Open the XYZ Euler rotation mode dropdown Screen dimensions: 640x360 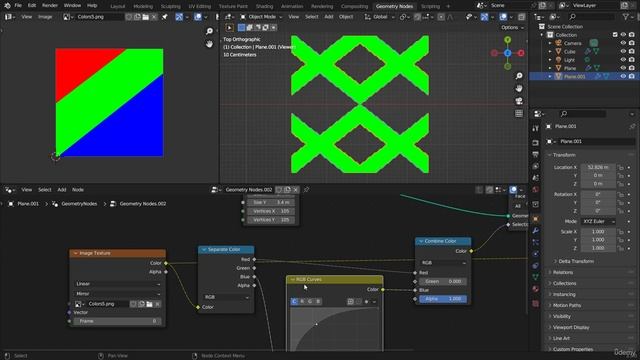598,221
